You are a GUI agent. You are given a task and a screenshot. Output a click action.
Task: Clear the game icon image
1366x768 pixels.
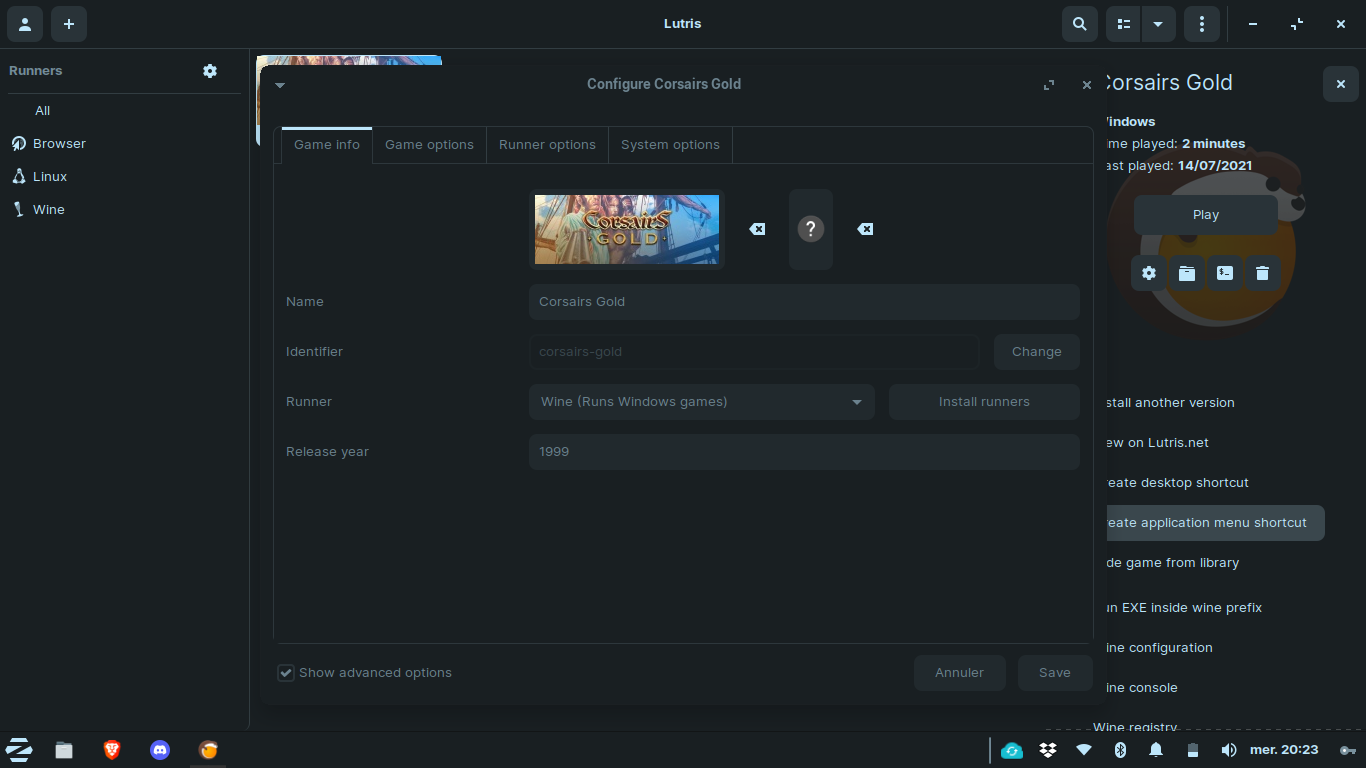pos(865,229)
